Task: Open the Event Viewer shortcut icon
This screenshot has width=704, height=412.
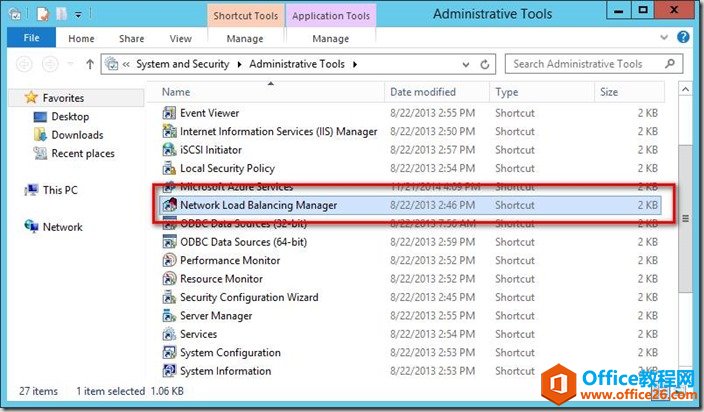Action: pyautogui.click(x=169, y=113)
